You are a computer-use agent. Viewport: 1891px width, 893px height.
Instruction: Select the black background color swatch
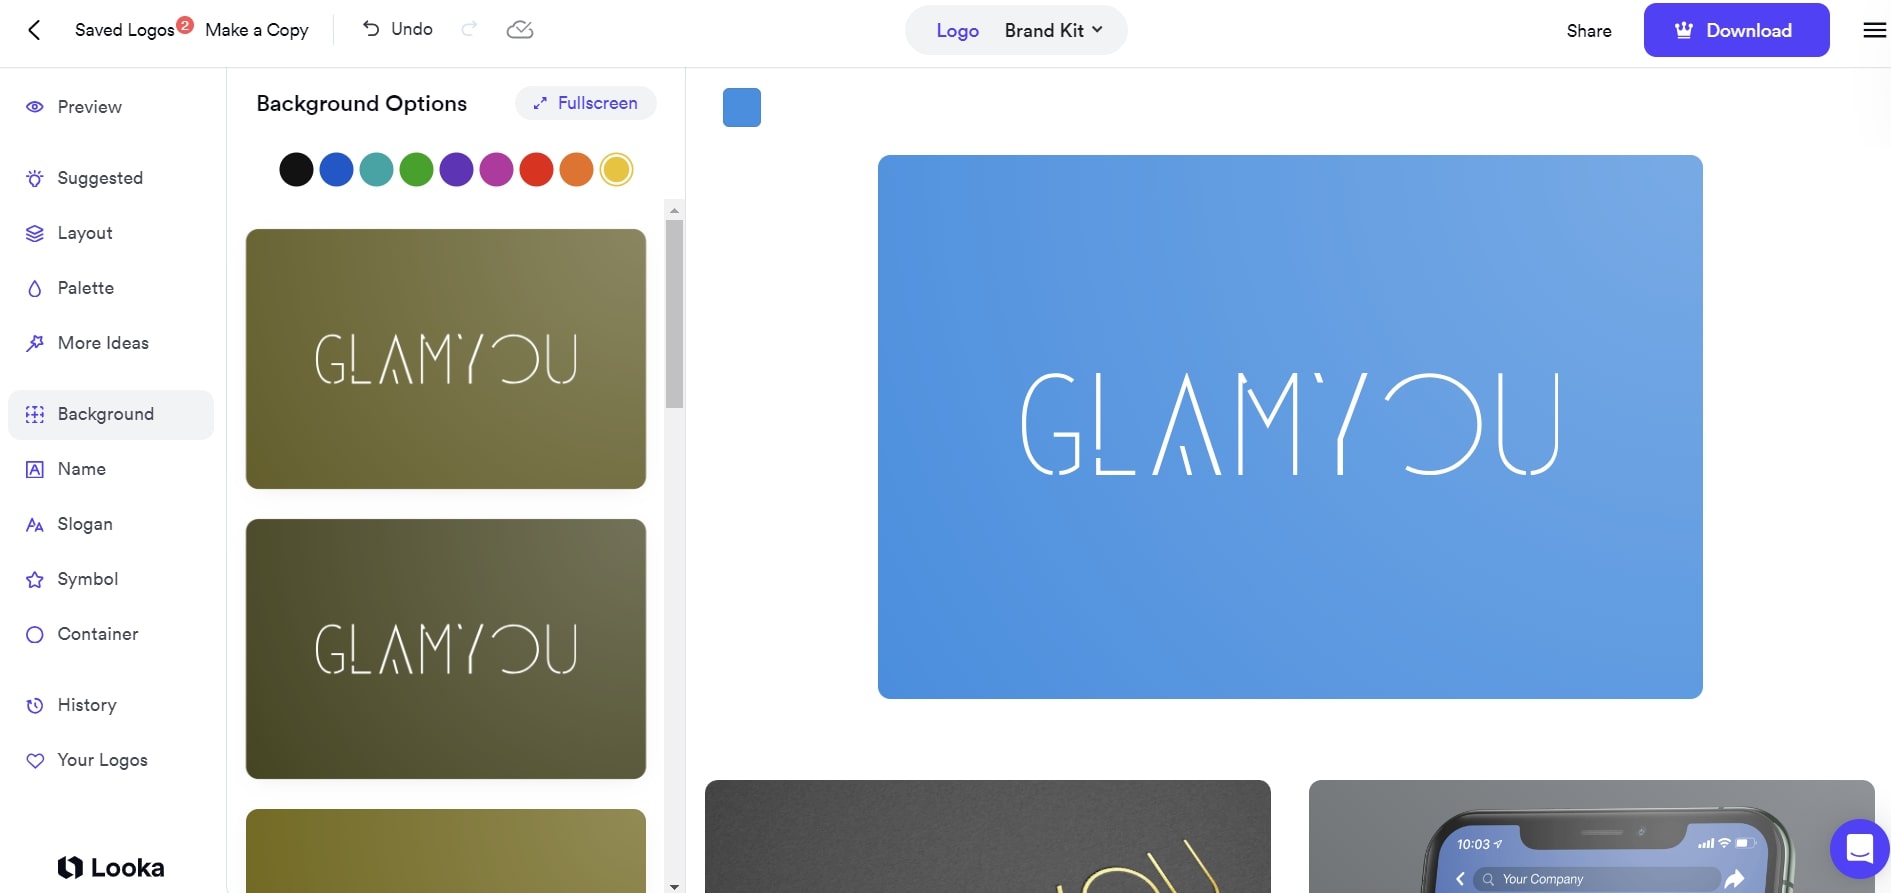coord(296,169)
